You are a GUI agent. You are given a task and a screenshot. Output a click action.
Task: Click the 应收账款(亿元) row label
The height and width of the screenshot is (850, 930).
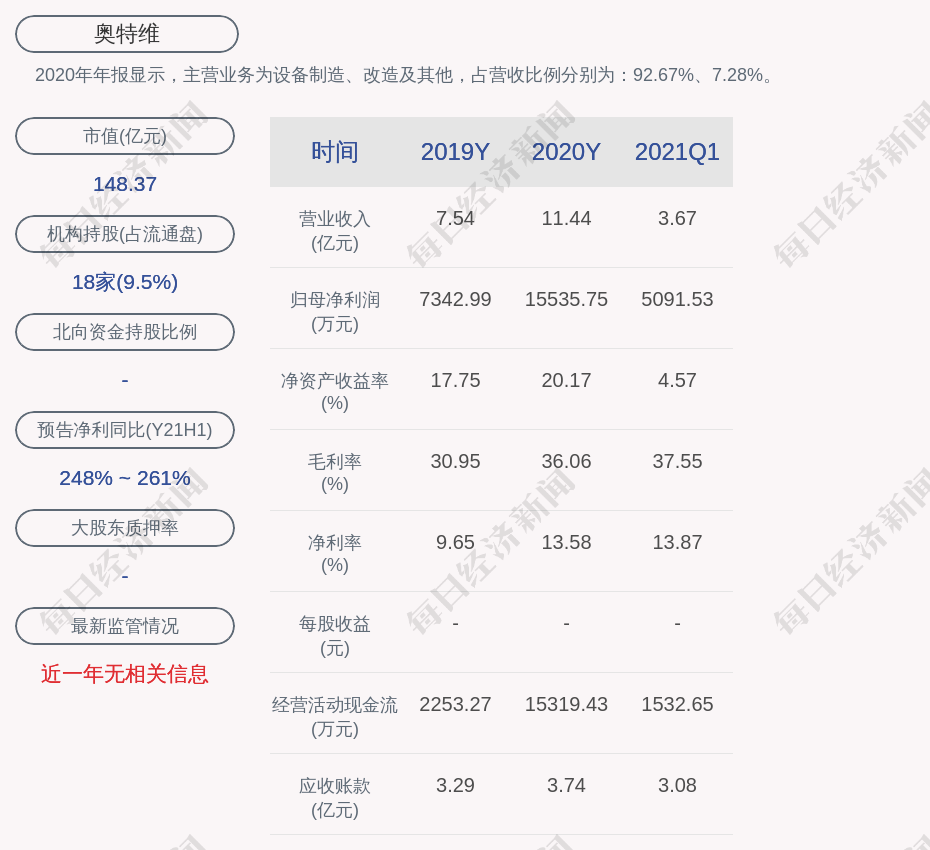[335, 798]
